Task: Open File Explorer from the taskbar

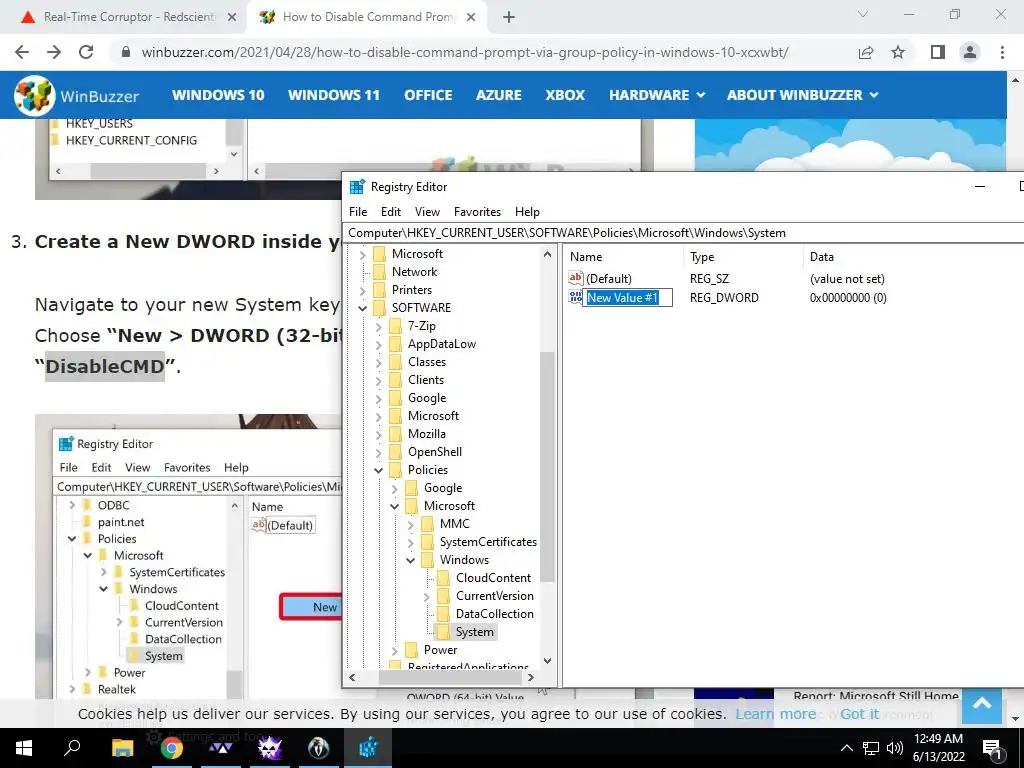Action: (x=122, y=748)
